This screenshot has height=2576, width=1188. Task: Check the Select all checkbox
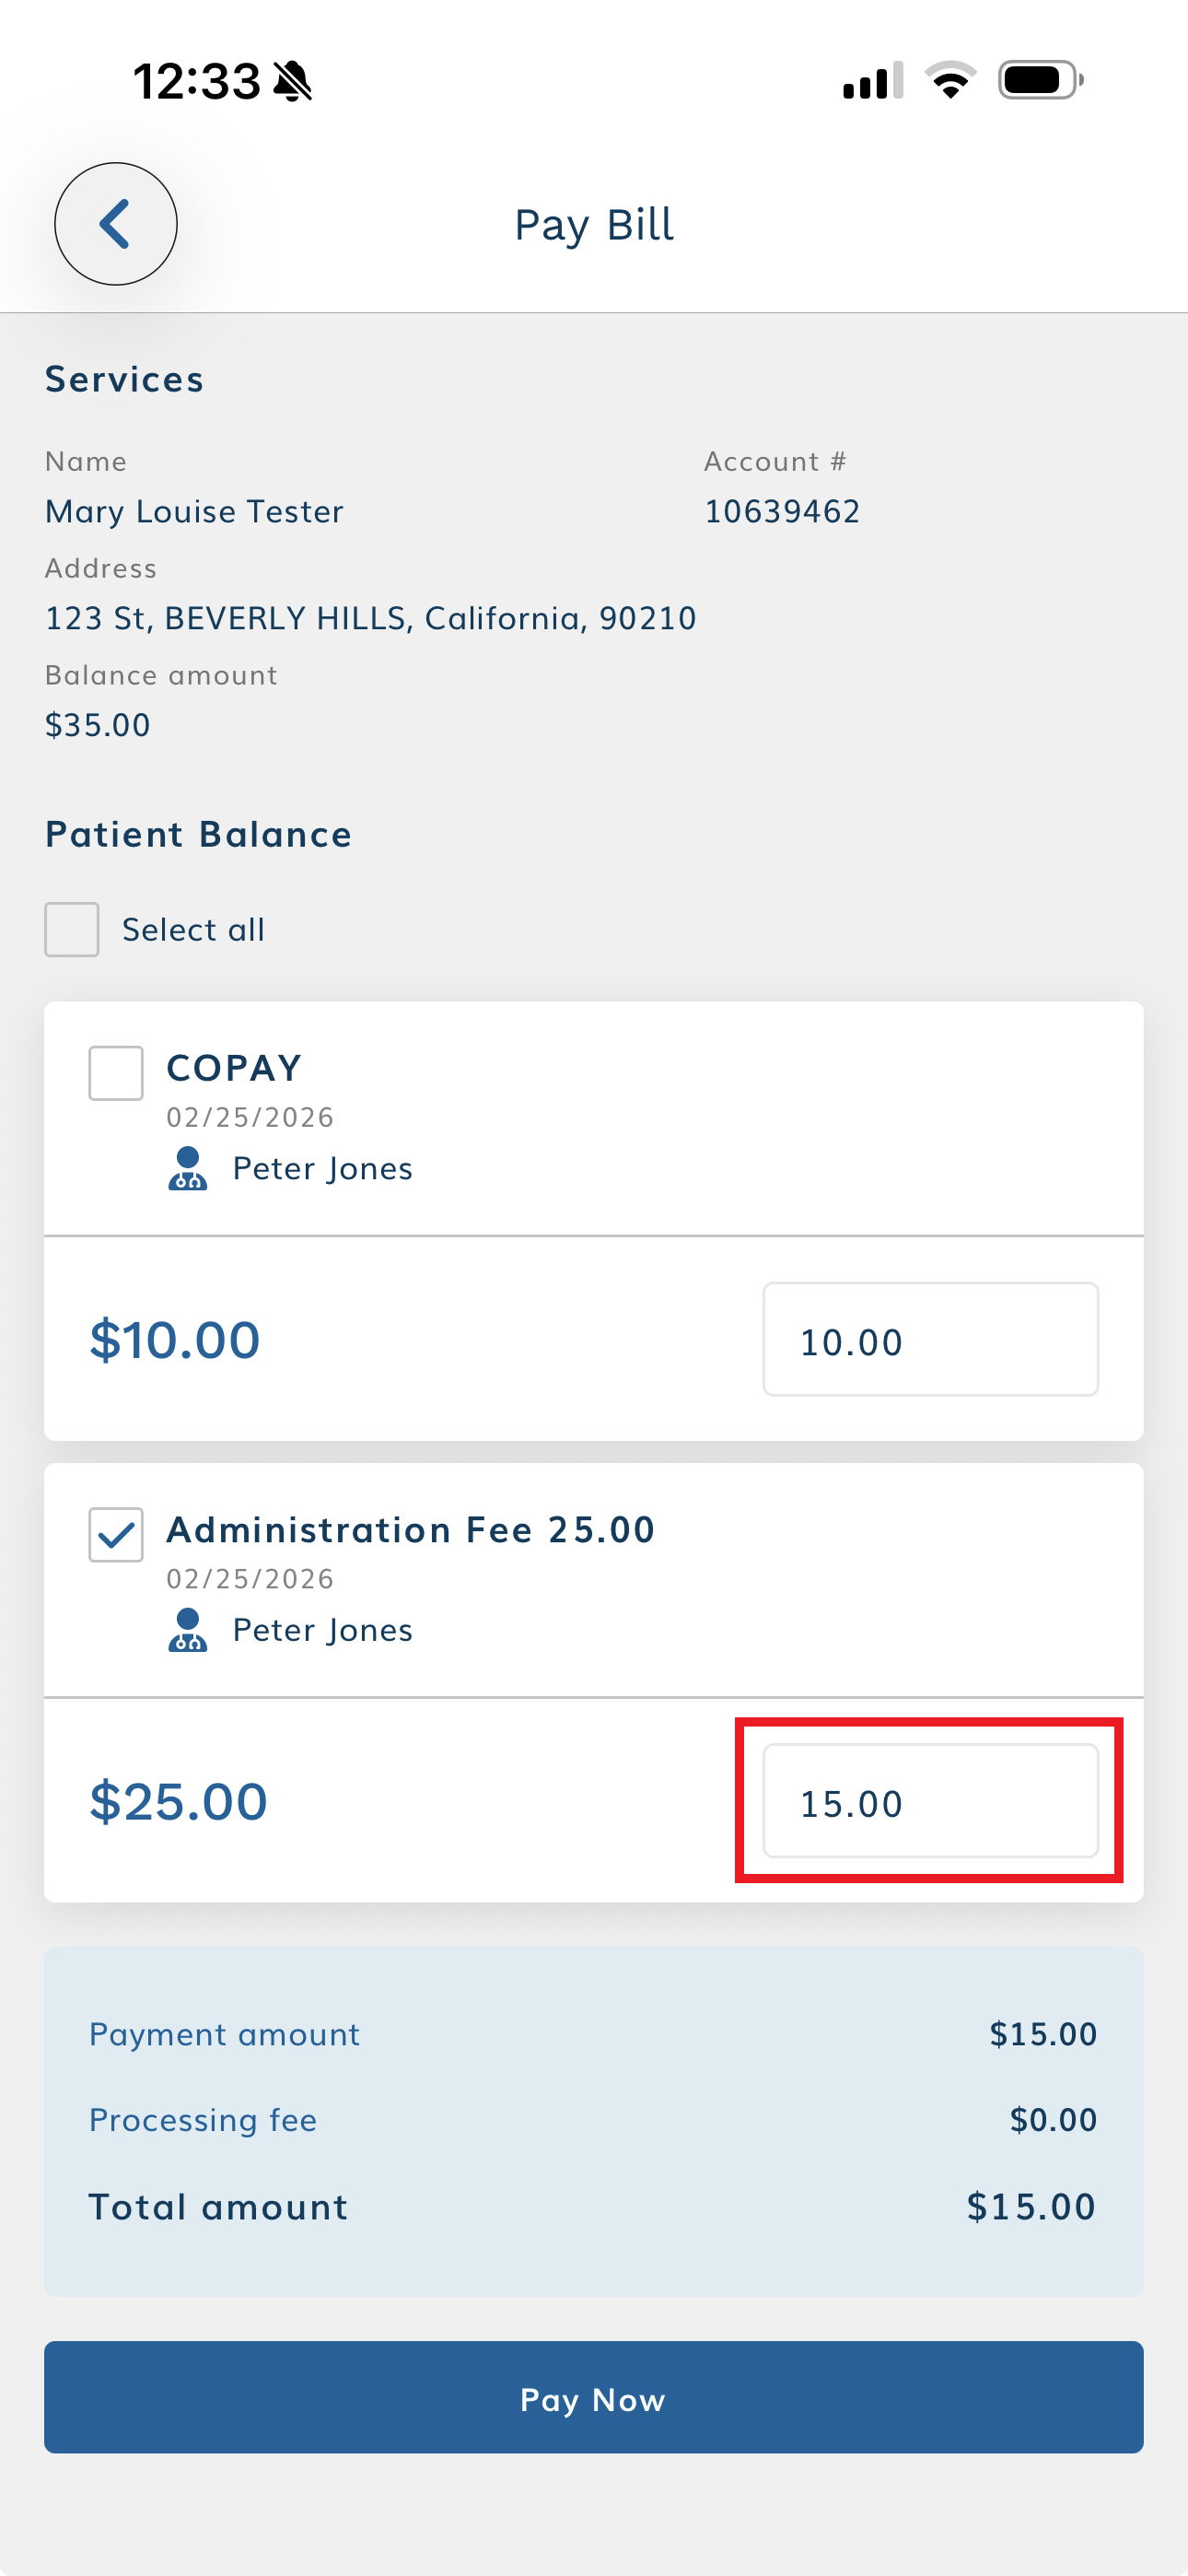tap(72, 930)
